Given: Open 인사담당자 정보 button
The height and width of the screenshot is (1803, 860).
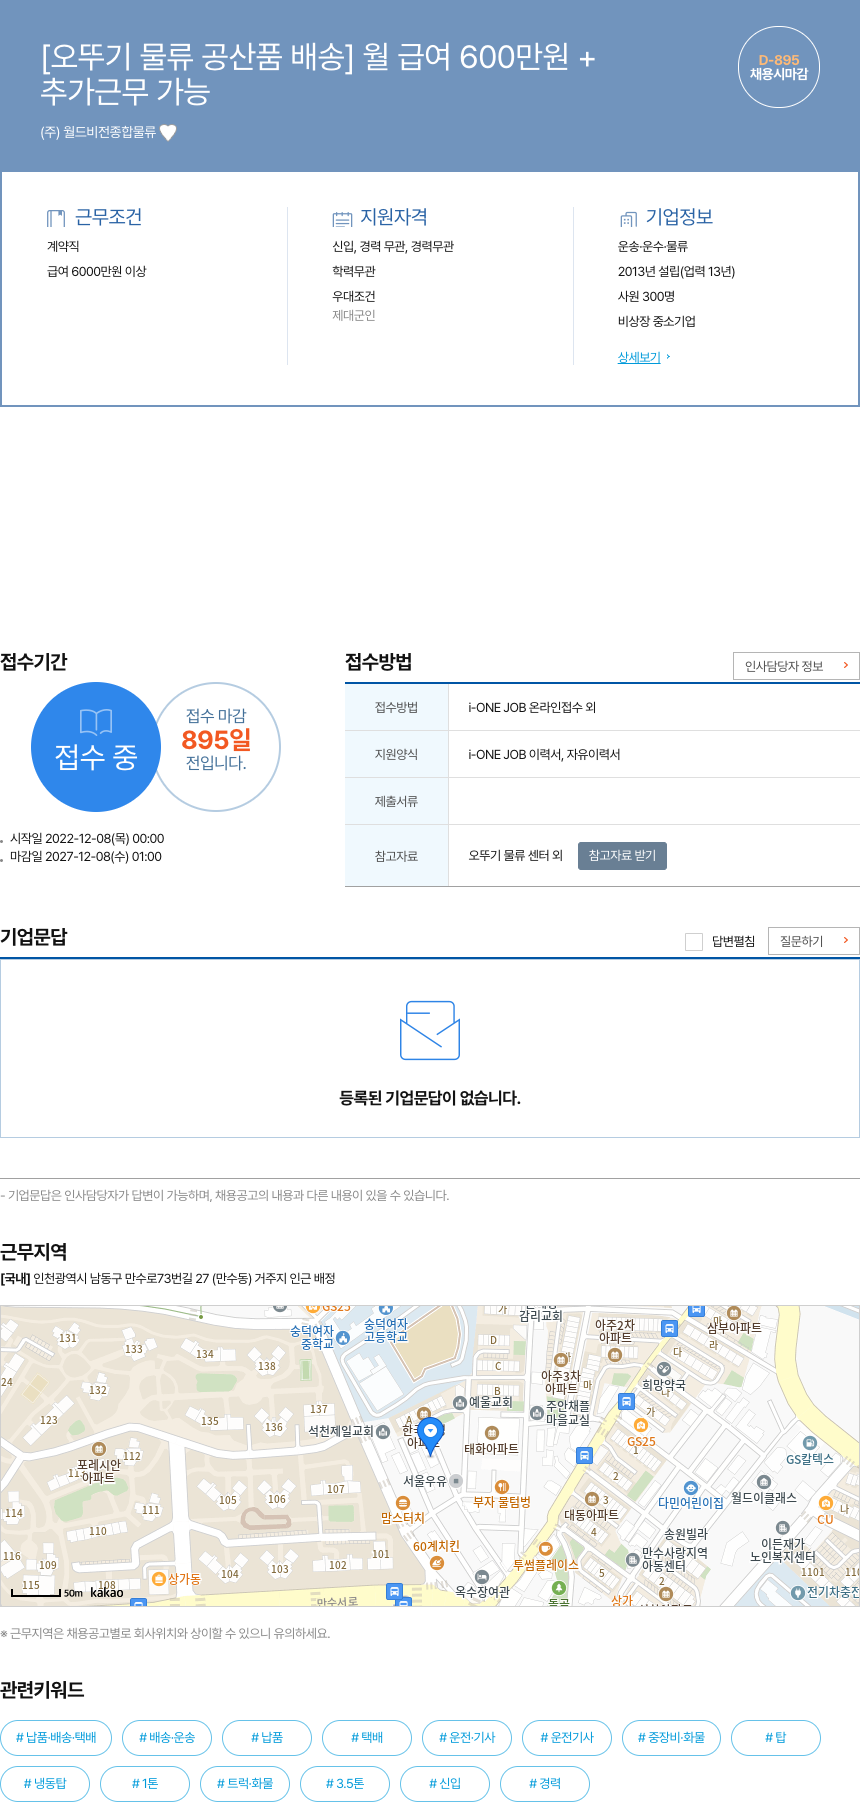Looking at the screenshot, I should [x=796, y=666].
